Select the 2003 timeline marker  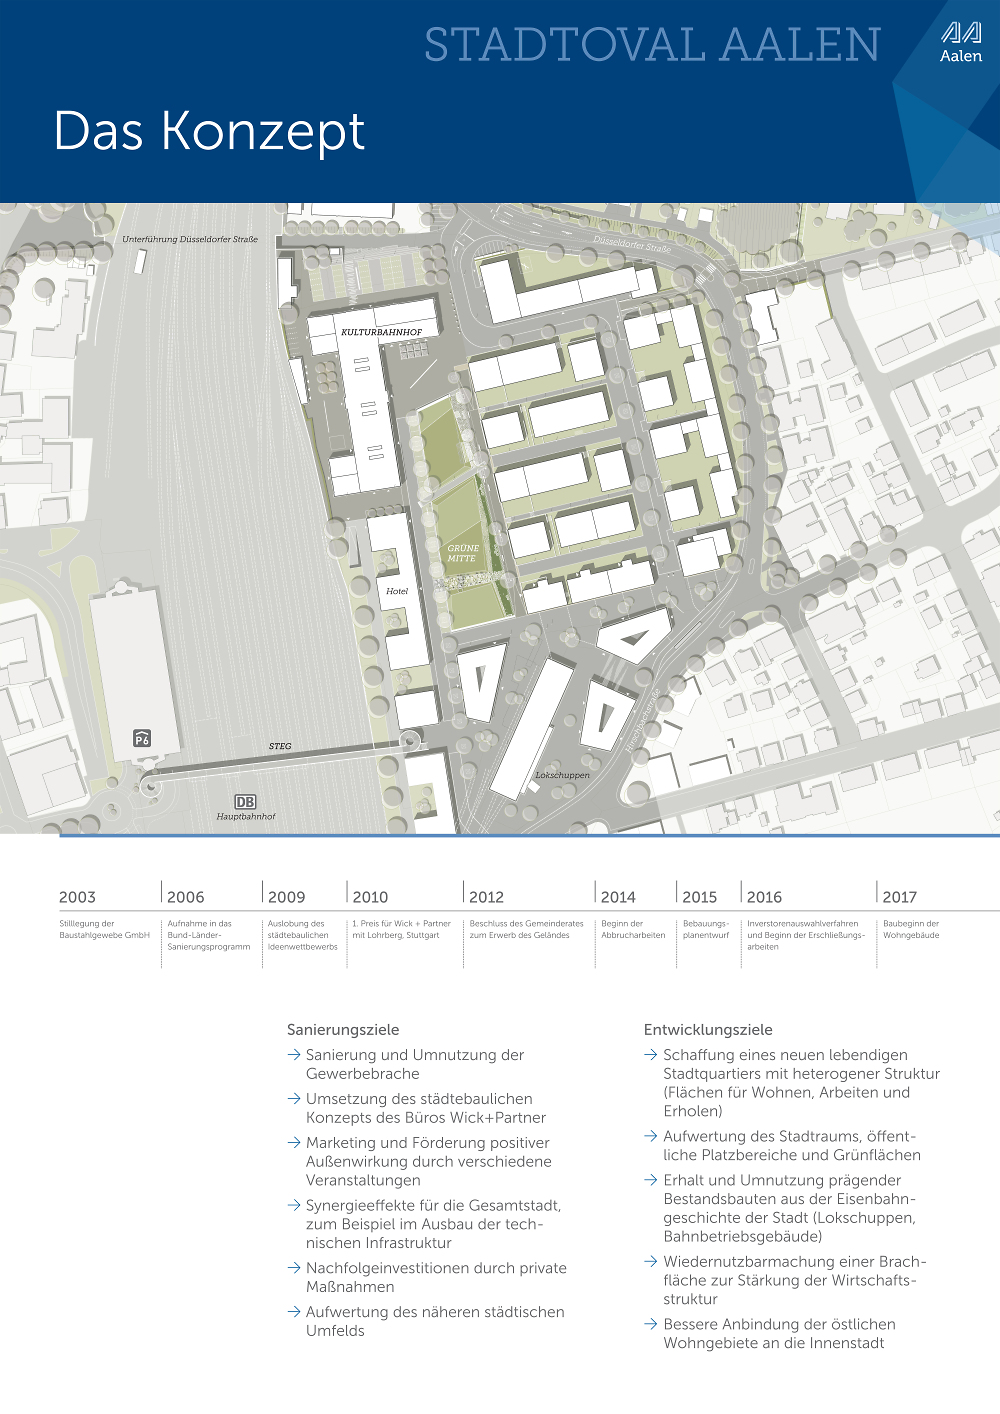[x=77, y=897]
